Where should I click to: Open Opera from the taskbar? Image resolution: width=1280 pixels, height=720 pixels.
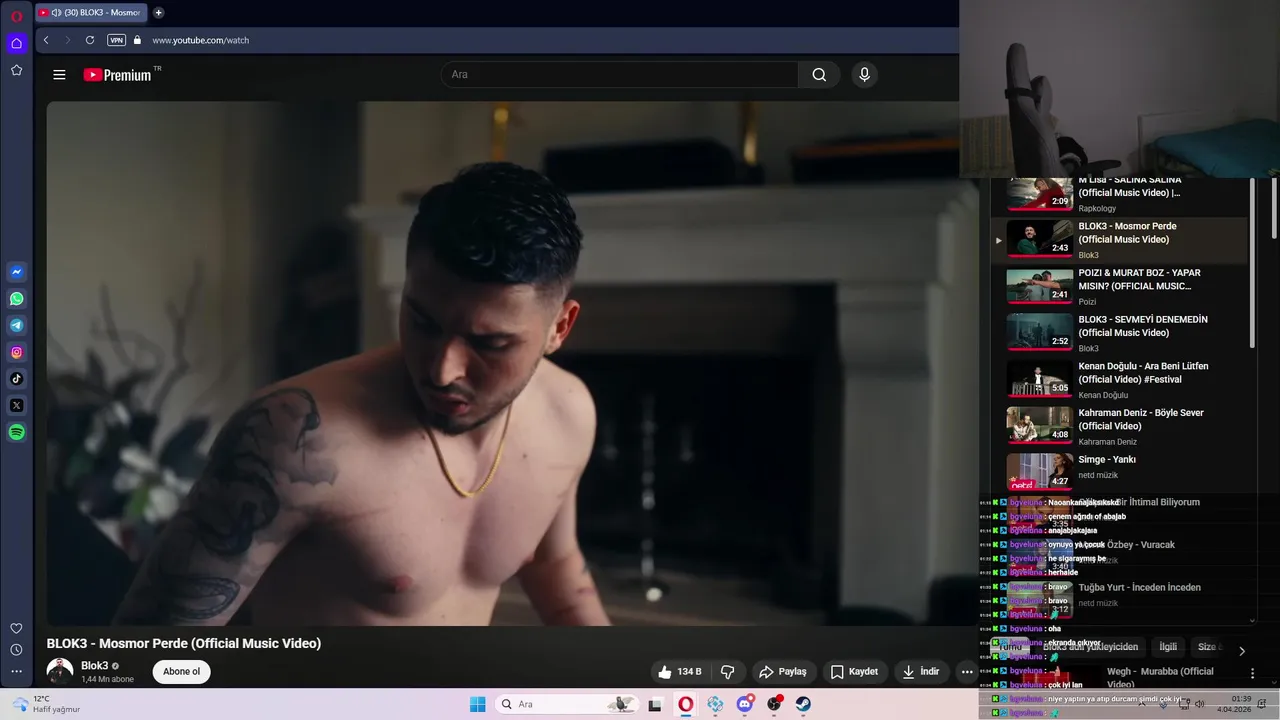point(685,704)
